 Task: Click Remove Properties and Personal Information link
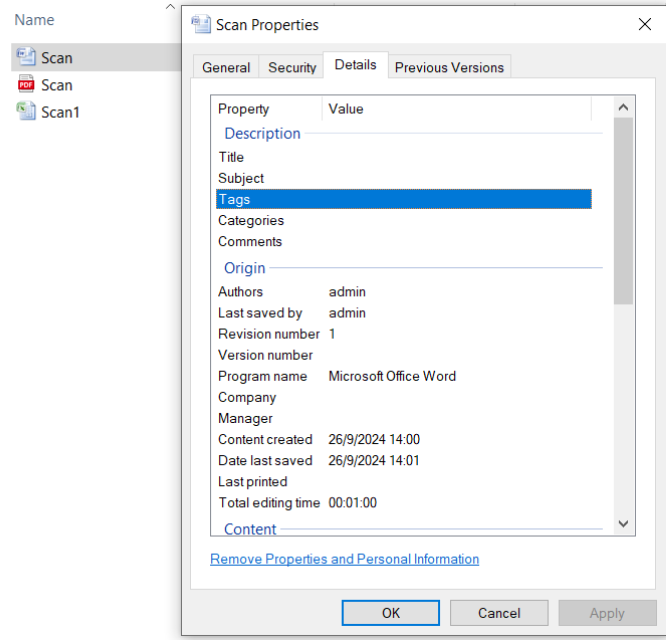[344, 559]
